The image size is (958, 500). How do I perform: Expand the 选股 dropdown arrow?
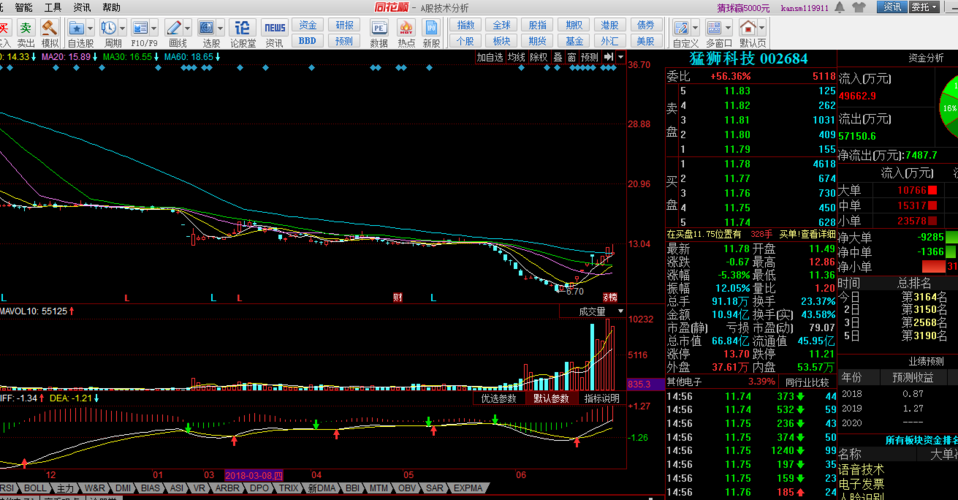[221, 28]
